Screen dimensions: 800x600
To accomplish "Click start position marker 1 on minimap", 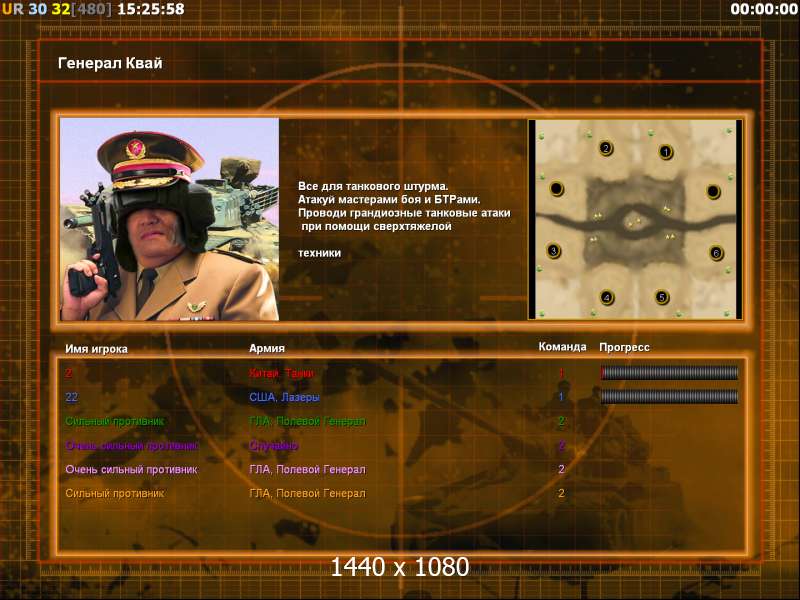I will [665, 152].
